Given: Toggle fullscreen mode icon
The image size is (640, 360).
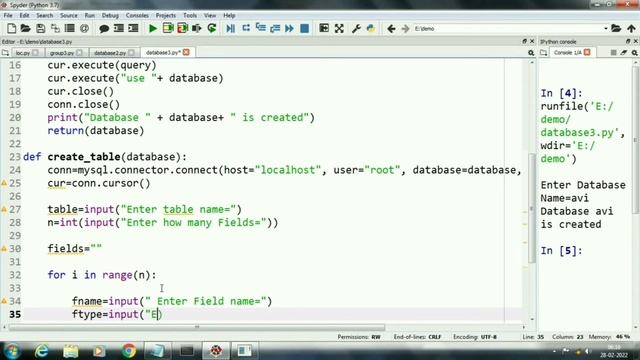Looking at the screenshot, I should click(x=339, y=29).
